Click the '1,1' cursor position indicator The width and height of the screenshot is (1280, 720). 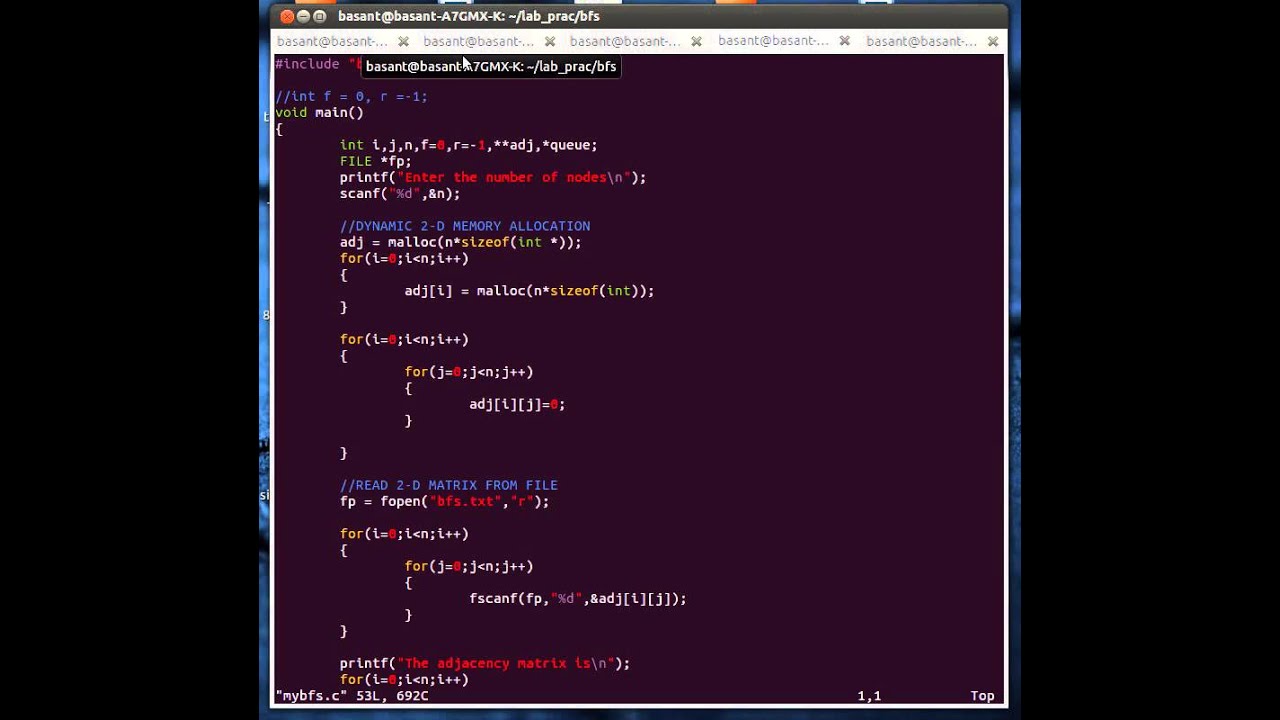coord(869,695)
